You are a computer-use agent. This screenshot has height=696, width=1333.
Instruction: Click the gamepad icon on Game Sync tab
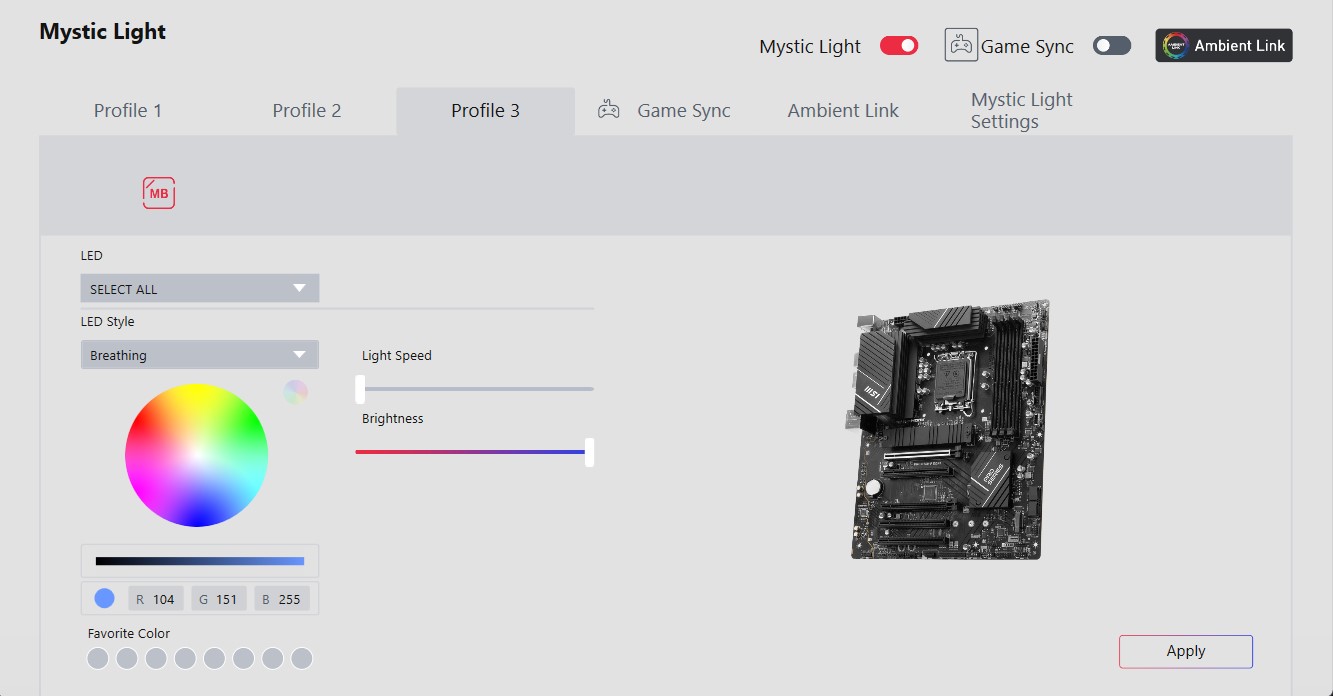coord(608,111)
